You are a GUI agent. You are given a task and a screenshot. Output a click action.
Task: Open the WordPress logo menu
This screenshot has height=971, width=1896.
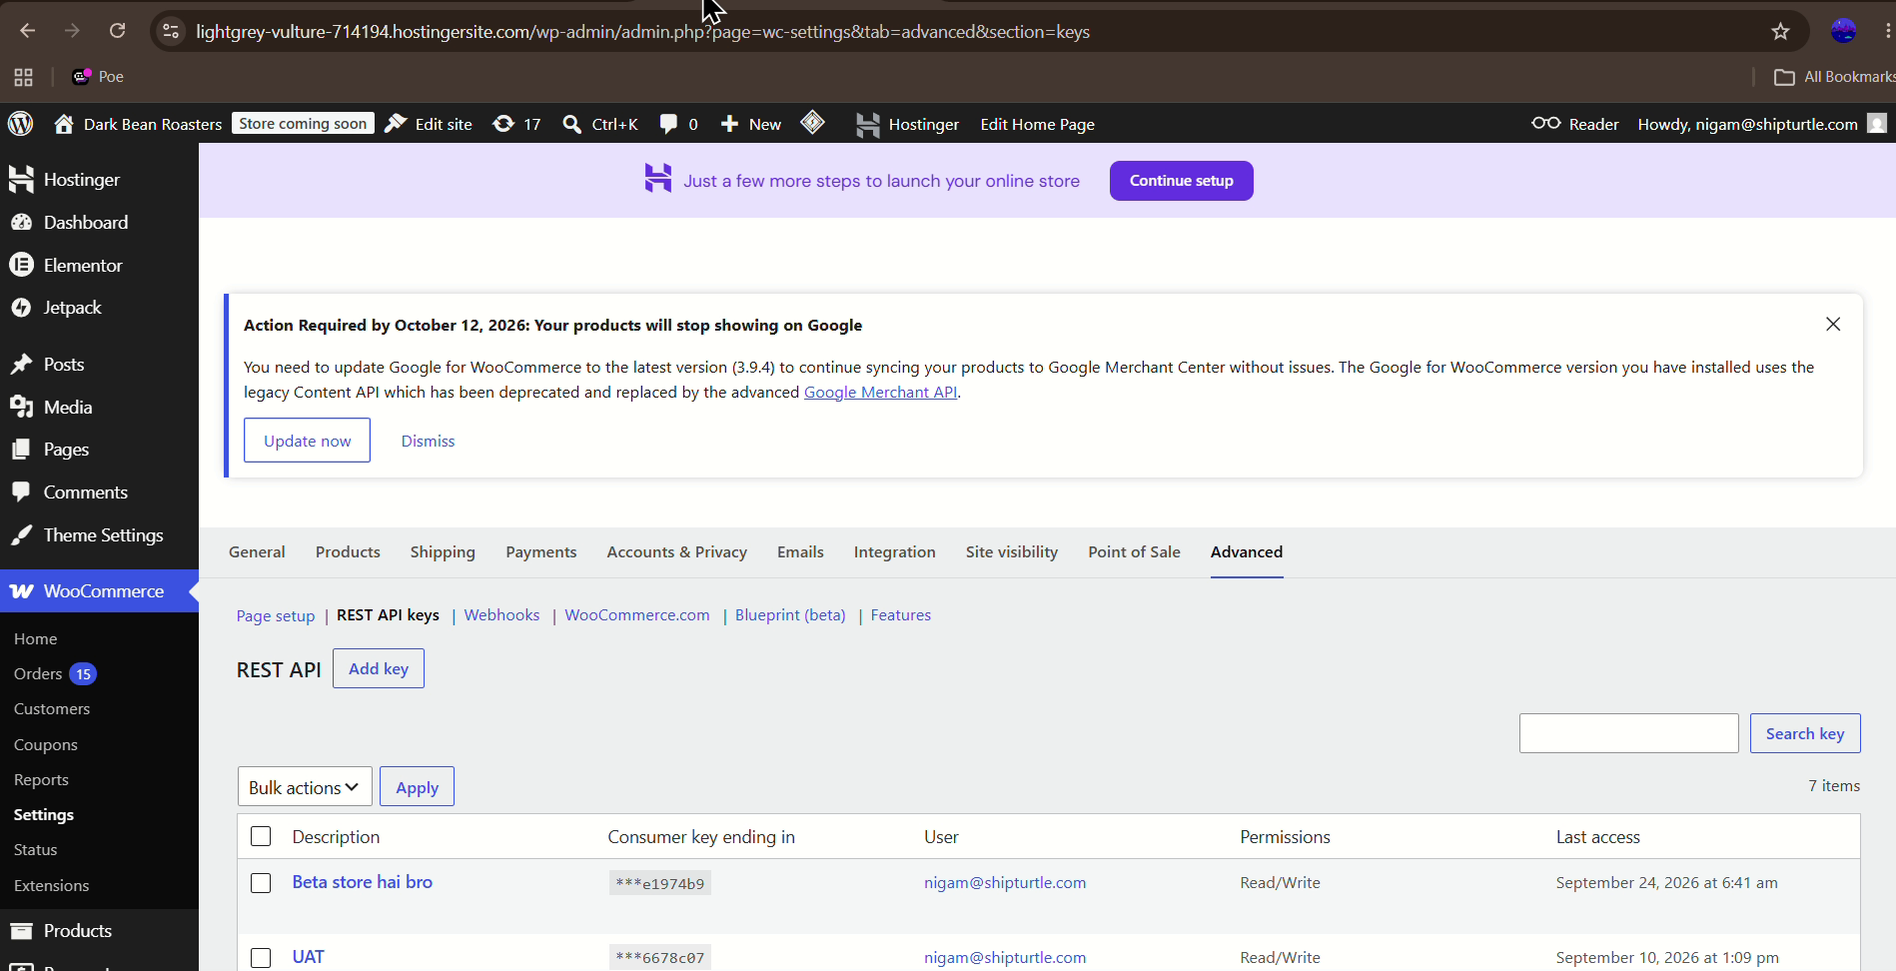[x=21, y=124]
